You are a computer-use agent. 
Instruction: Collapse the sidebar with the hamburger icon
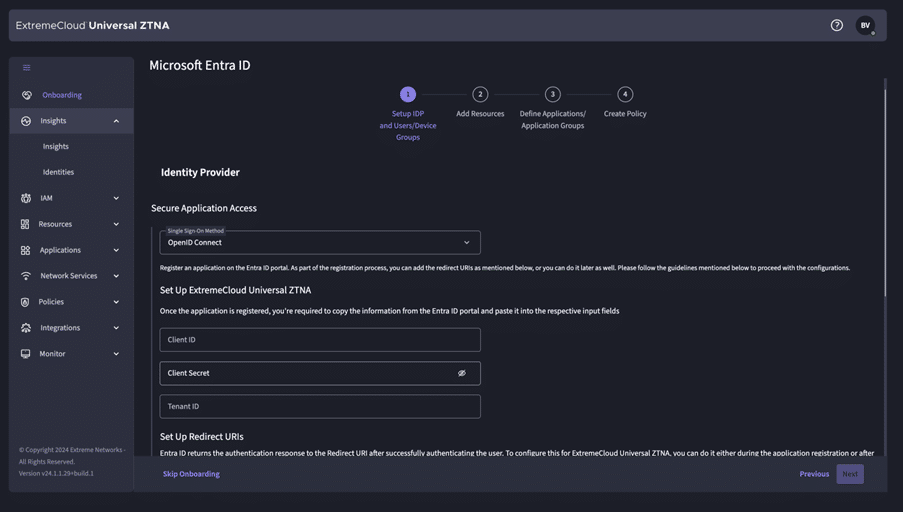(x=27, y=68)
